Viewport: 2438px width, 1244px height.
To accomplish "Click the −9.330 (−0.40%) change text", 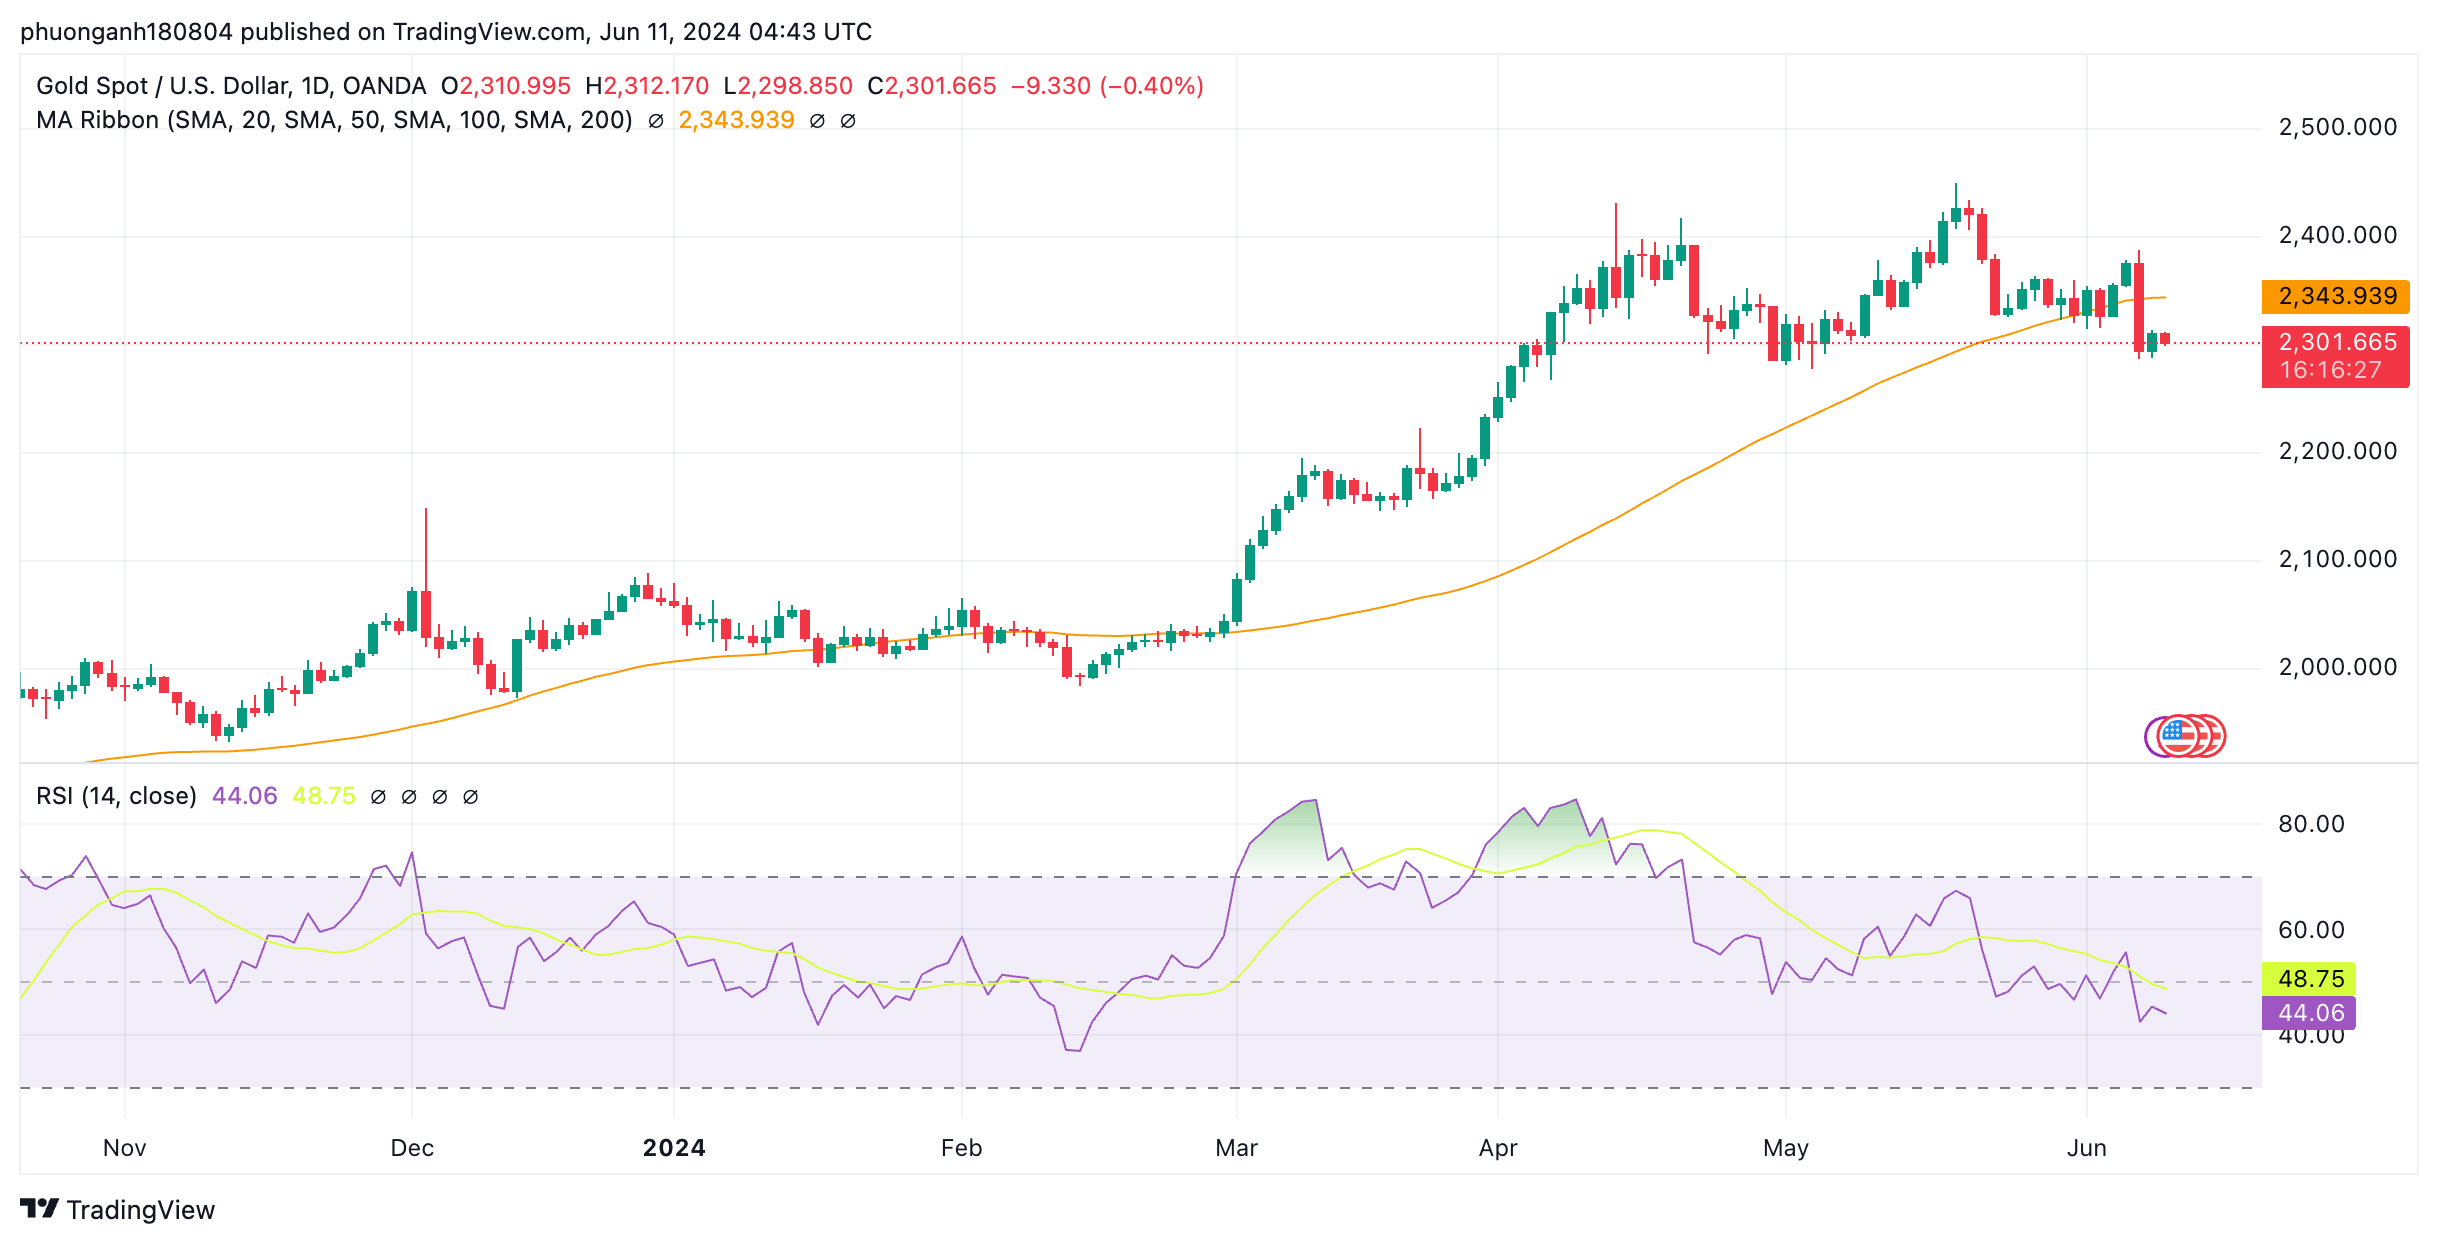I will [1107, 86].
